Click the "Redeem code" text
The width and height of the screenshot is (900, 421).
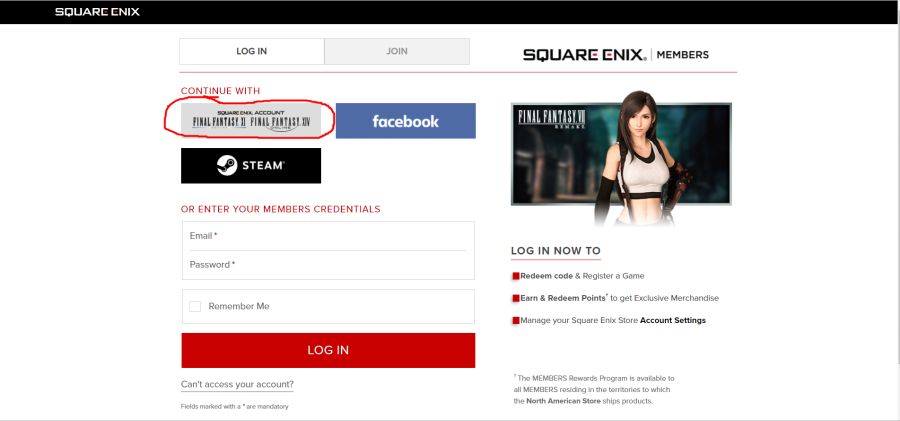[546, 276]
